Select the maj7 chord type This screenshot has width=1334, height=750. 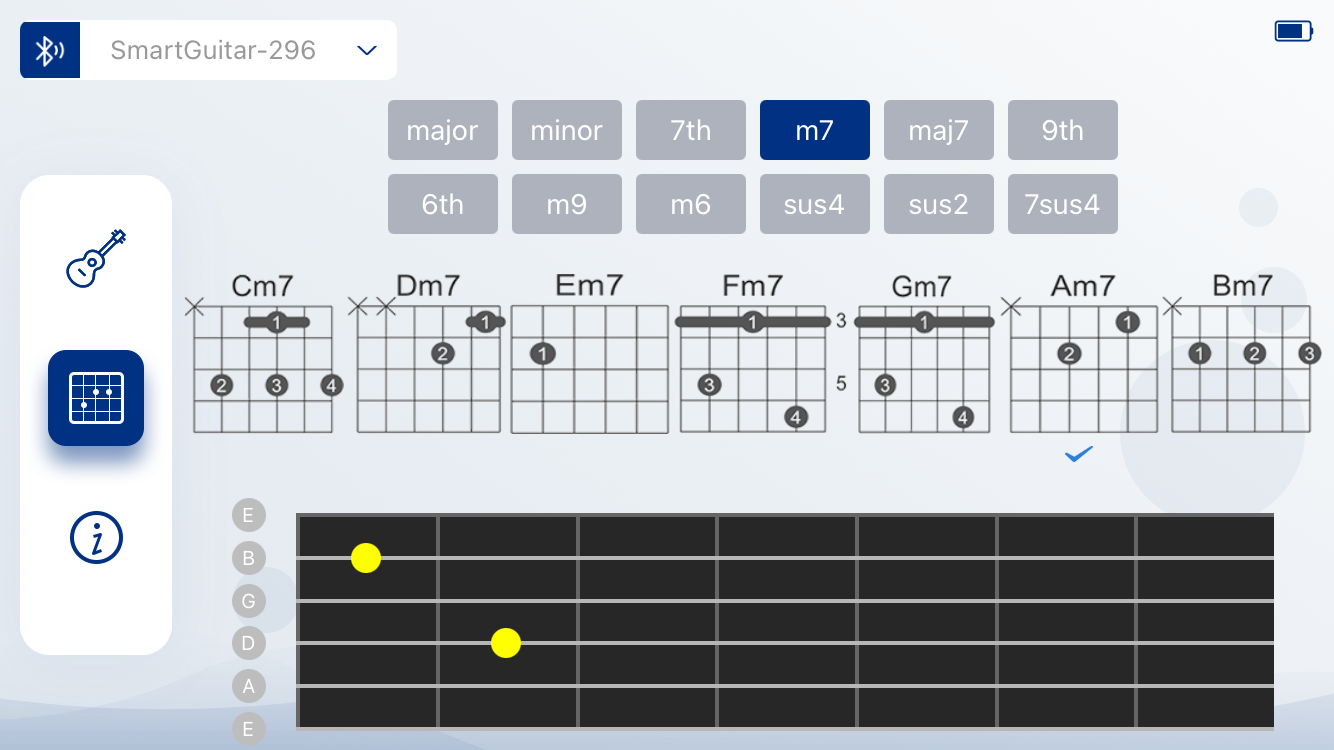click(938, 130)
